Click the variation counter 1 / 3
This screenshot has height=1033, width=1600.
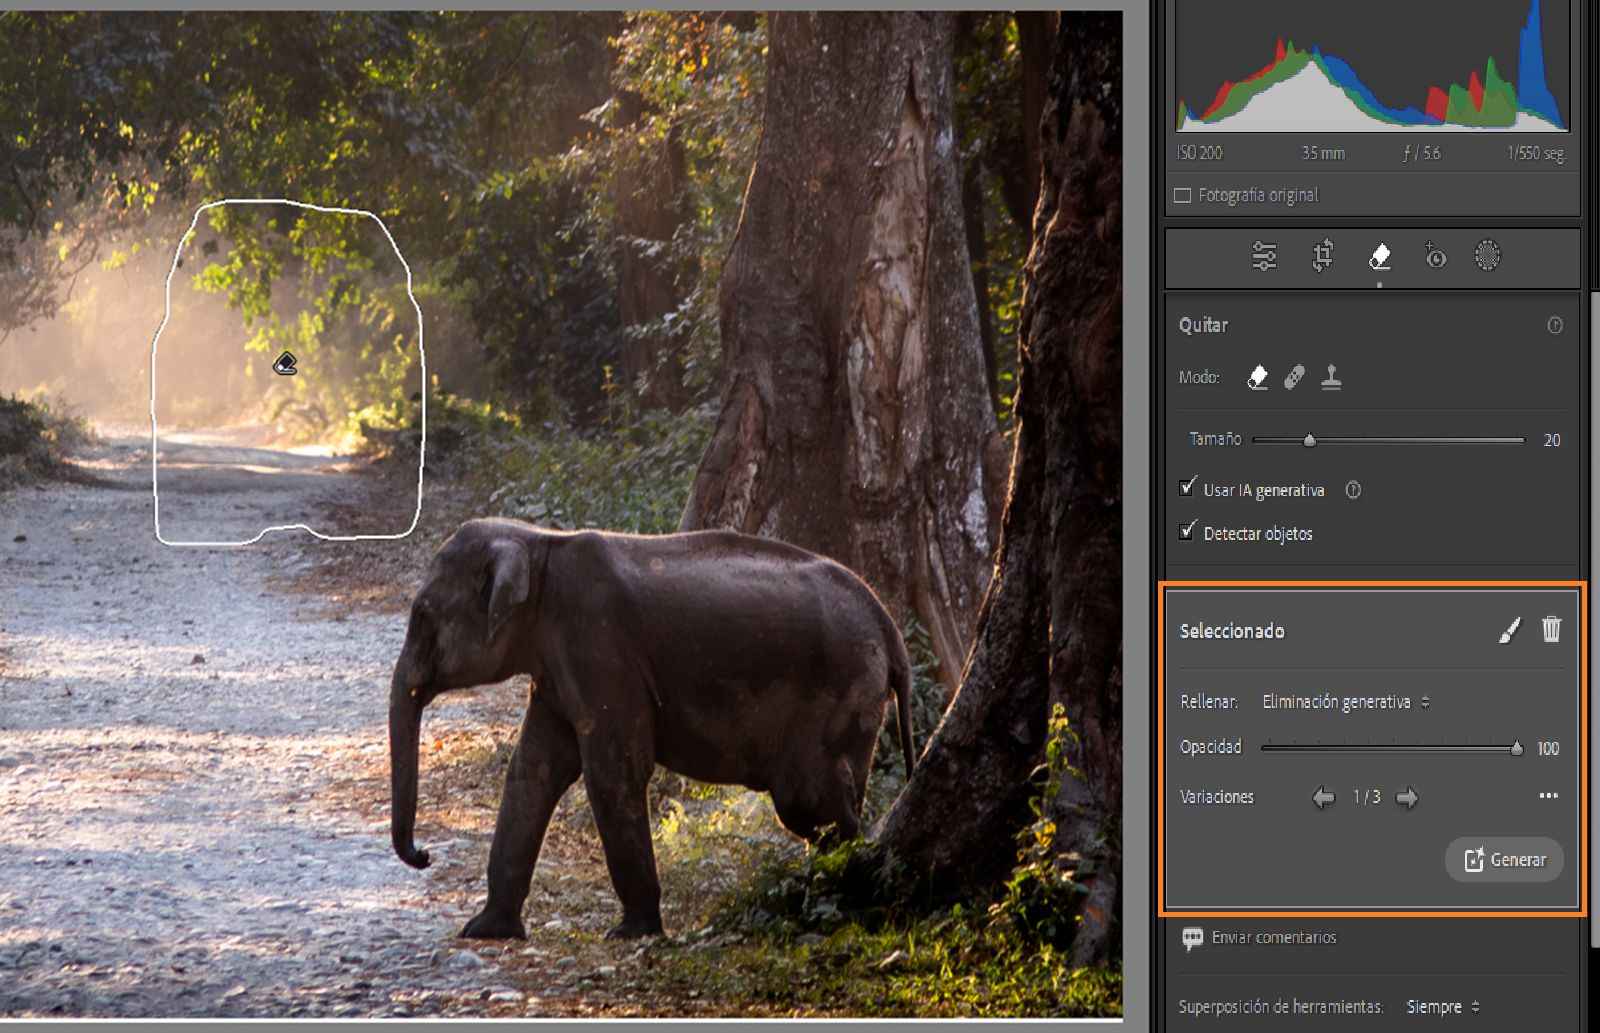[1366, 797]
